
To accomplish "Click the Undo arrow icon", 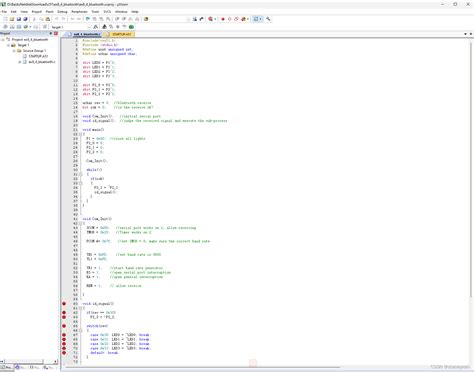I will pyautogui.click(x=57, y=19).
